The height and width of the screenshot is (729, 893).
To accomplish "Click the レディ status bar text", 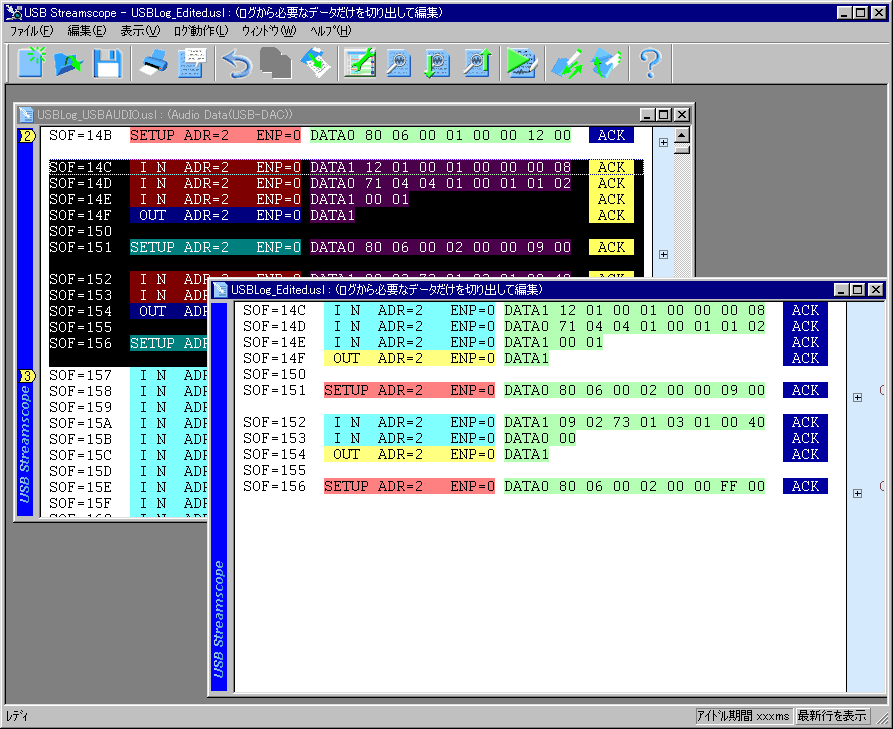I will [x=17, y=716].
